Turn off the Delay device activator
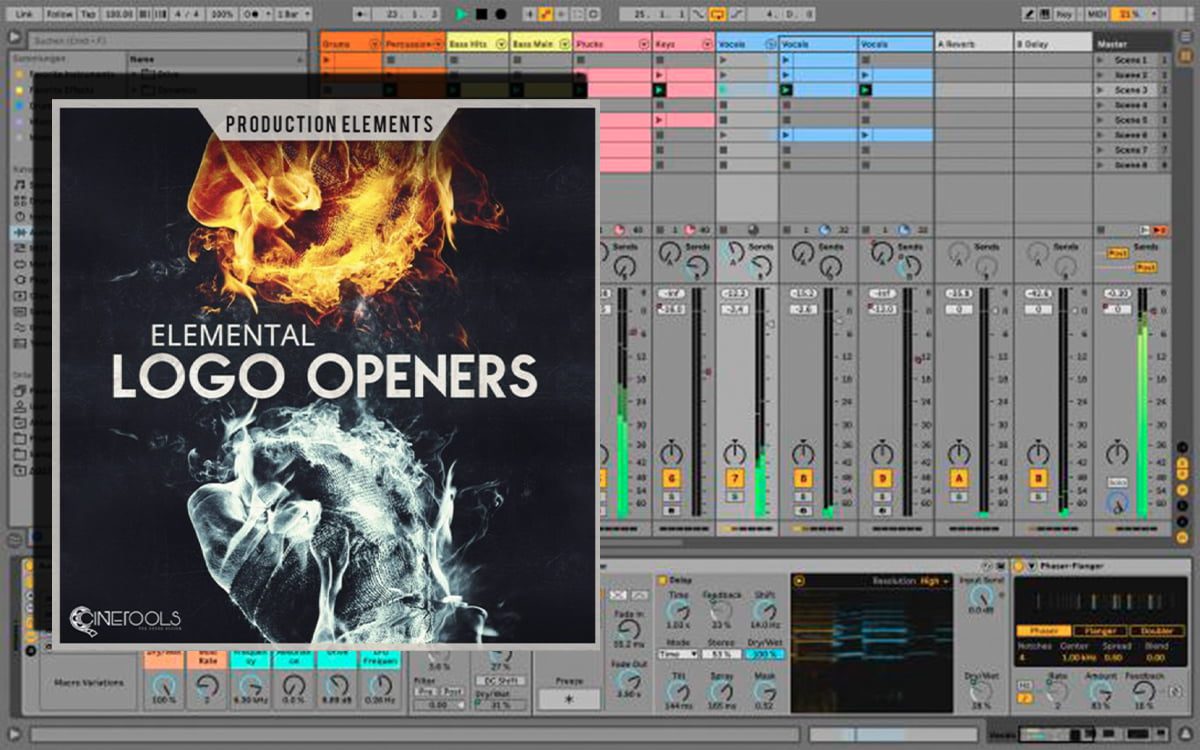 [x=662, y=580]
